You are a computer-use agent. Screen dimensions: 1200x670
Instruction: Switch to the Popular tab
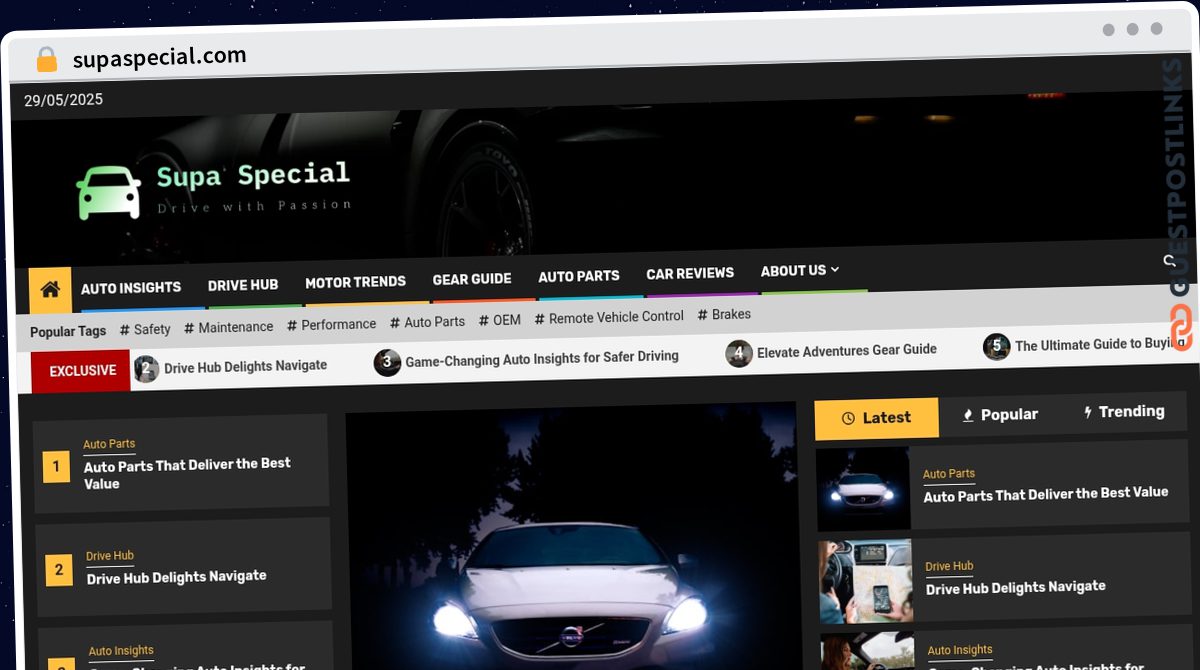coord(999,415)
